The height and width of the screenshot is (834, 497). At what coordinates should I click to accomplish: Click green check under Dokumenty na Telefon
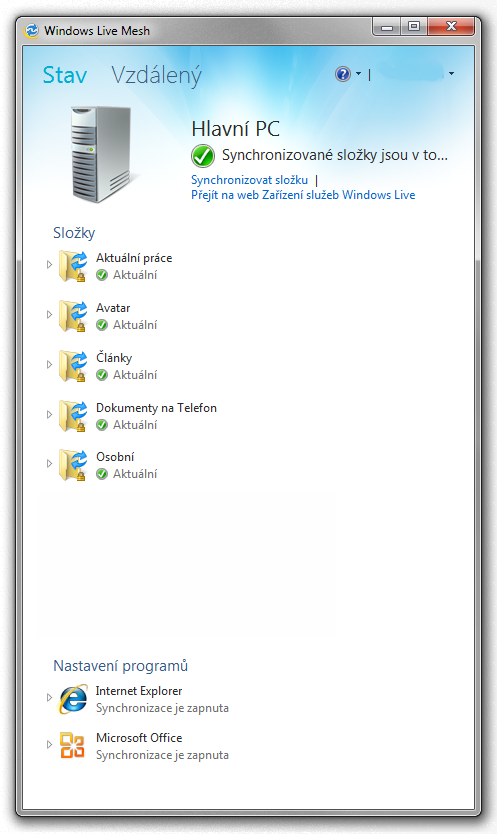[x=102, y=425]
